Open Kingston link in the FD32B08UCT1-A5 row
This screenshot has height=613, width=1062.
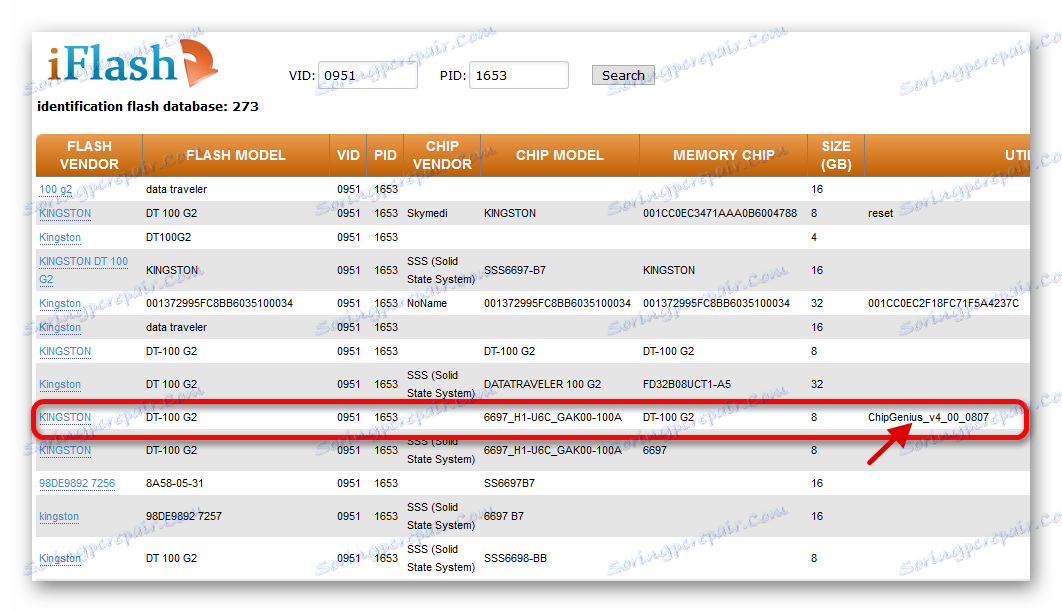click(60, 384)
